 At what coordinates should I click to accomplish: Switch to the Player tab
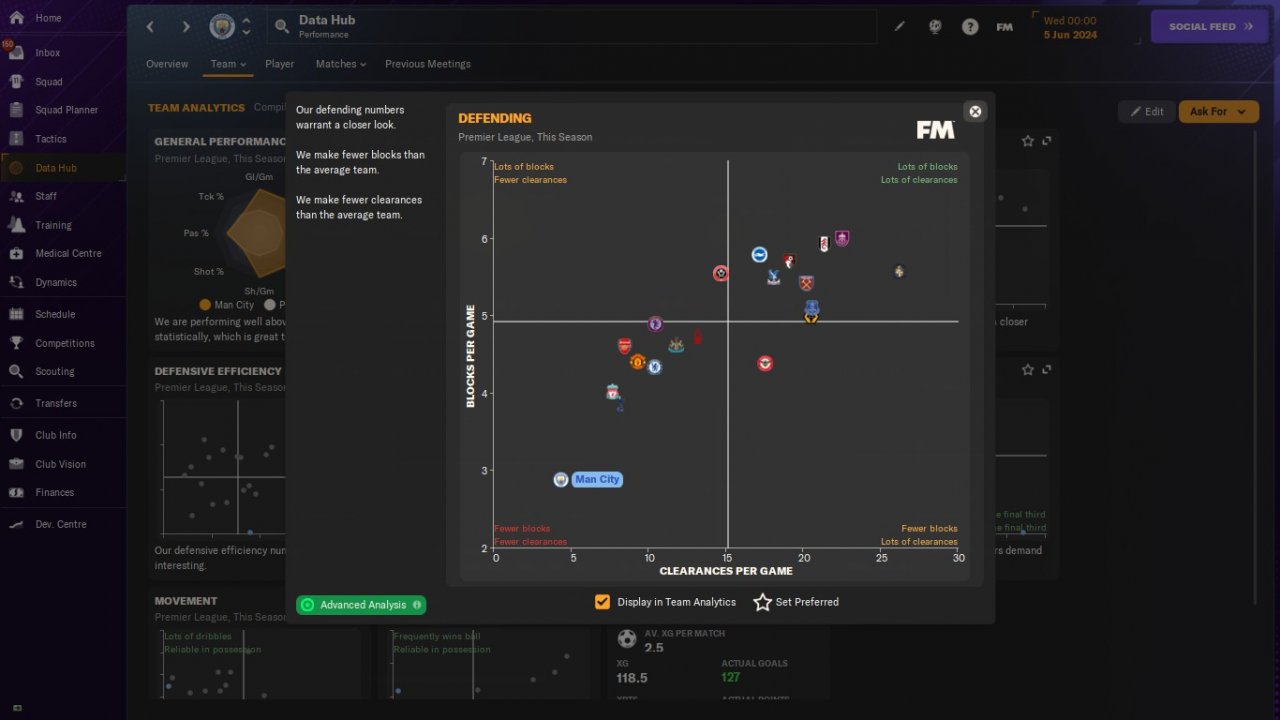(x=280, y=64)
